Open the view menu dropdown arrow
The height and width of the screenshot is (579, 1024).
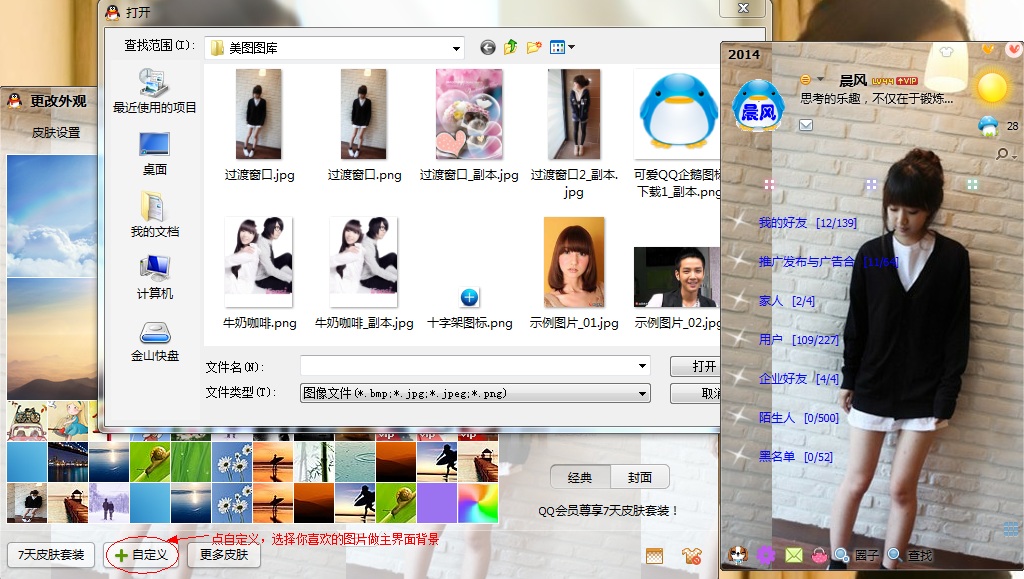tap(571, 47)
